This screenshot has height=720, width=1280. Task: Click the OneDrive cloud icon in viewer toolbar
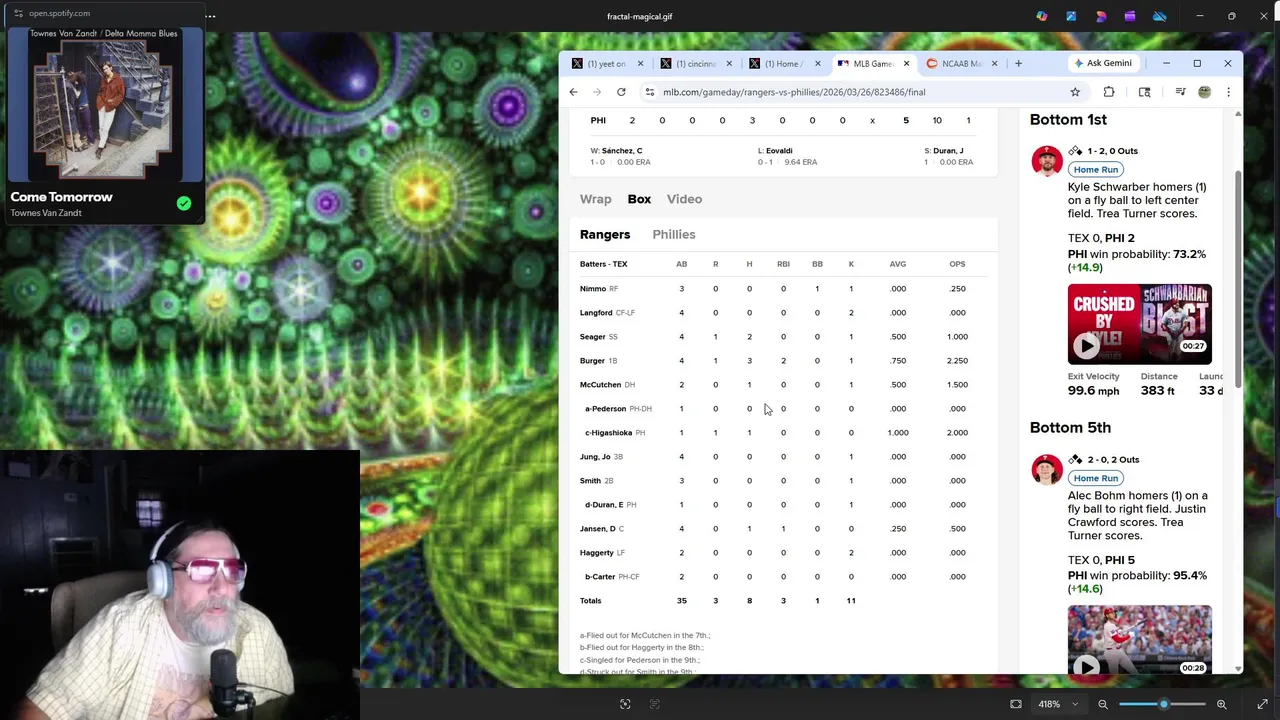(1159, 16)
